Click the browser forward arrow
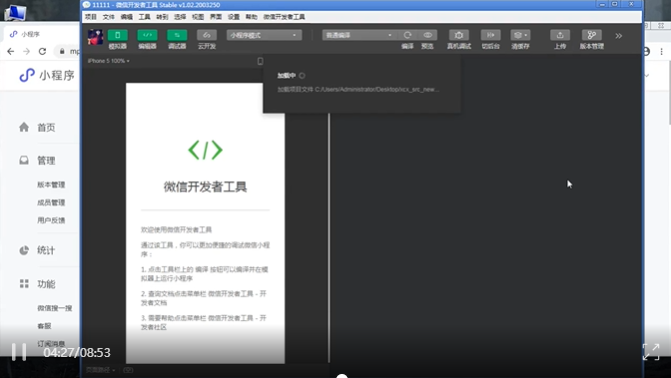The width and height of the screenshot is (671, 378). [27, 51]
